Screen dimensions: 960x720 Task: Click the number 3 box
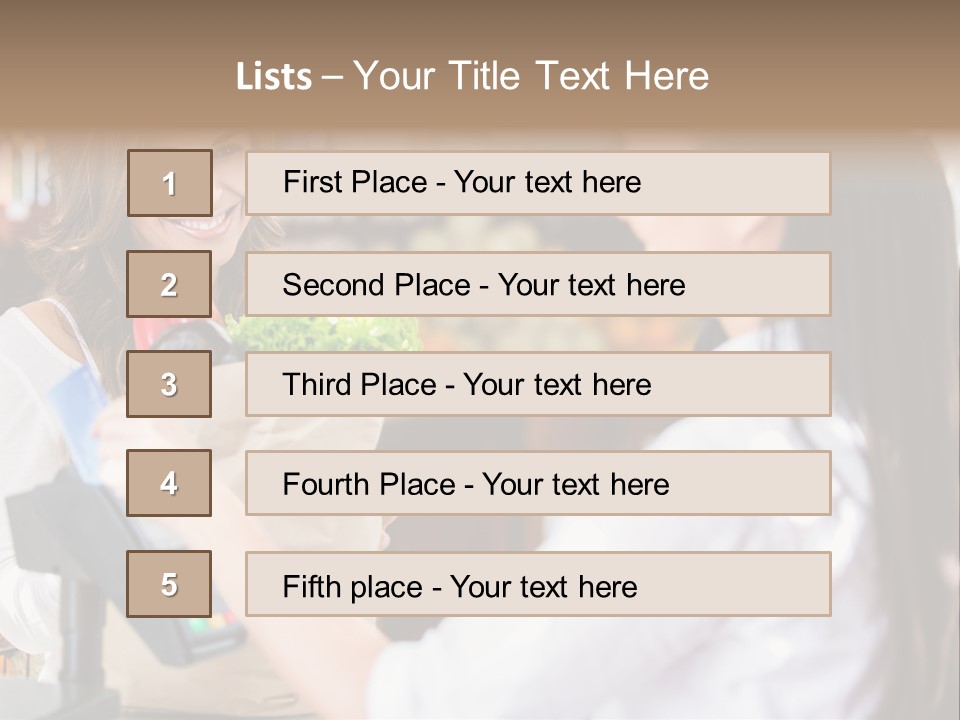click(x=169, y=384)
